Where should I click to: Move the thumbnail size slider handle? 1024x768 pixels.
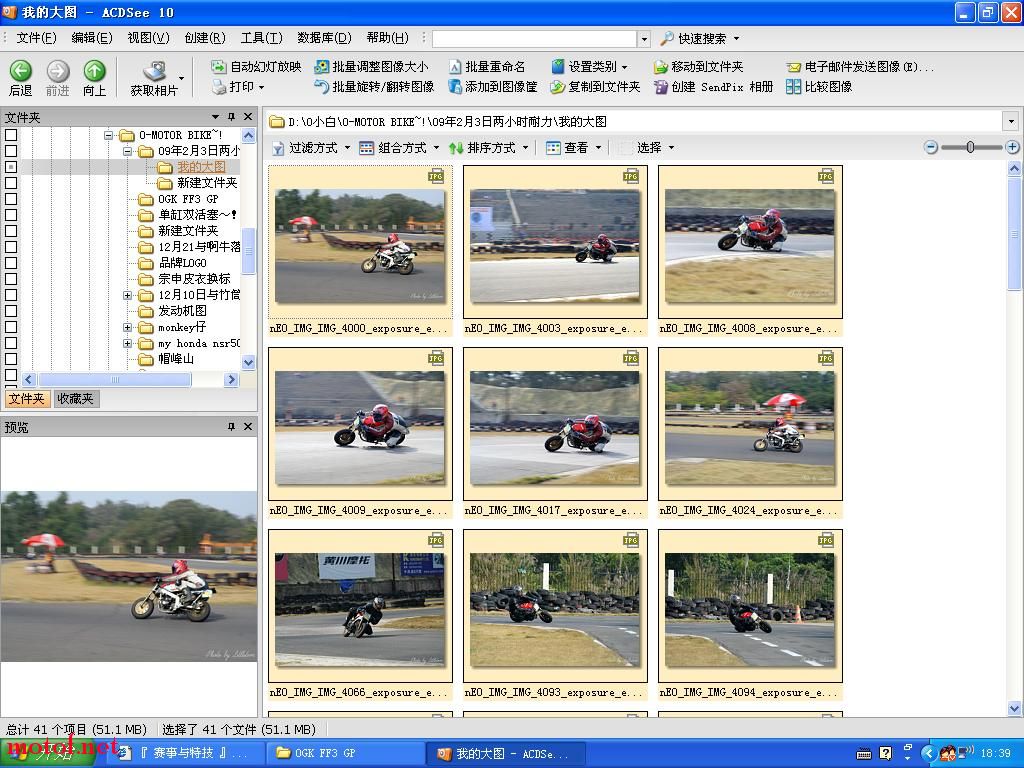point(970,148)
